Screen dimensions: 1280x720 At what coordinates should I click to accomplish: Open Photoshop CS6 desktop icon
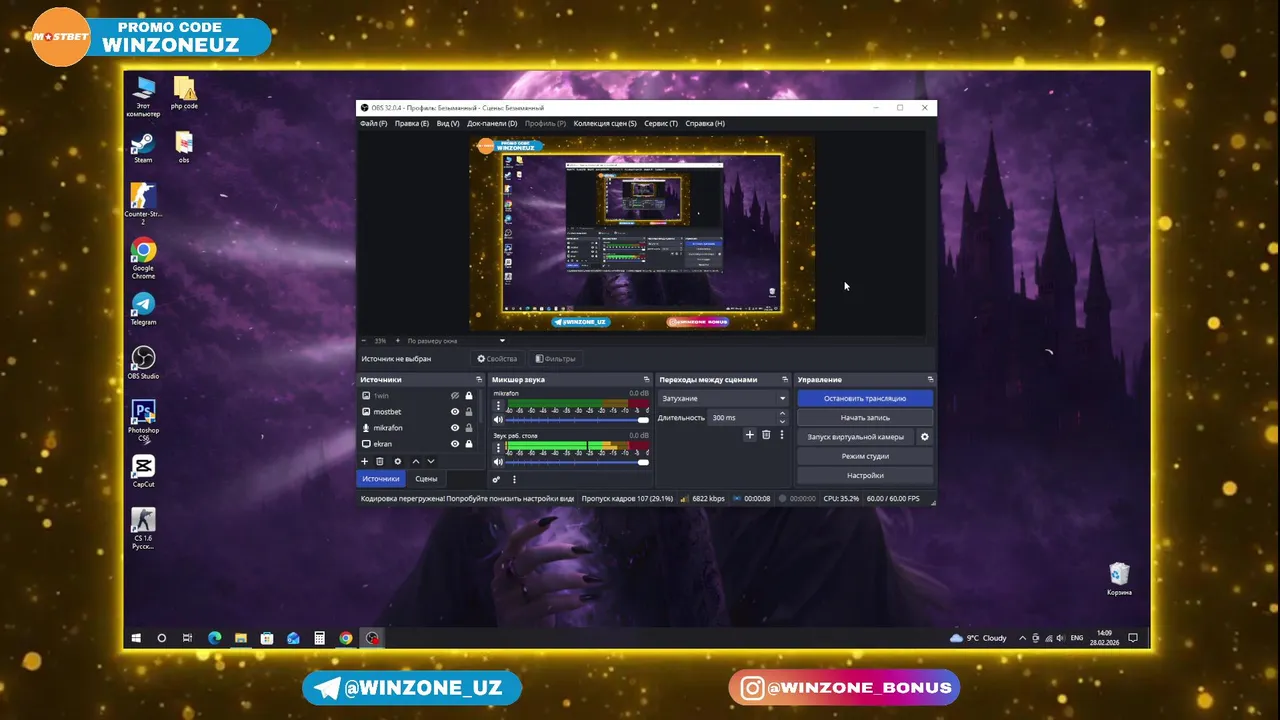pos(143,420)
